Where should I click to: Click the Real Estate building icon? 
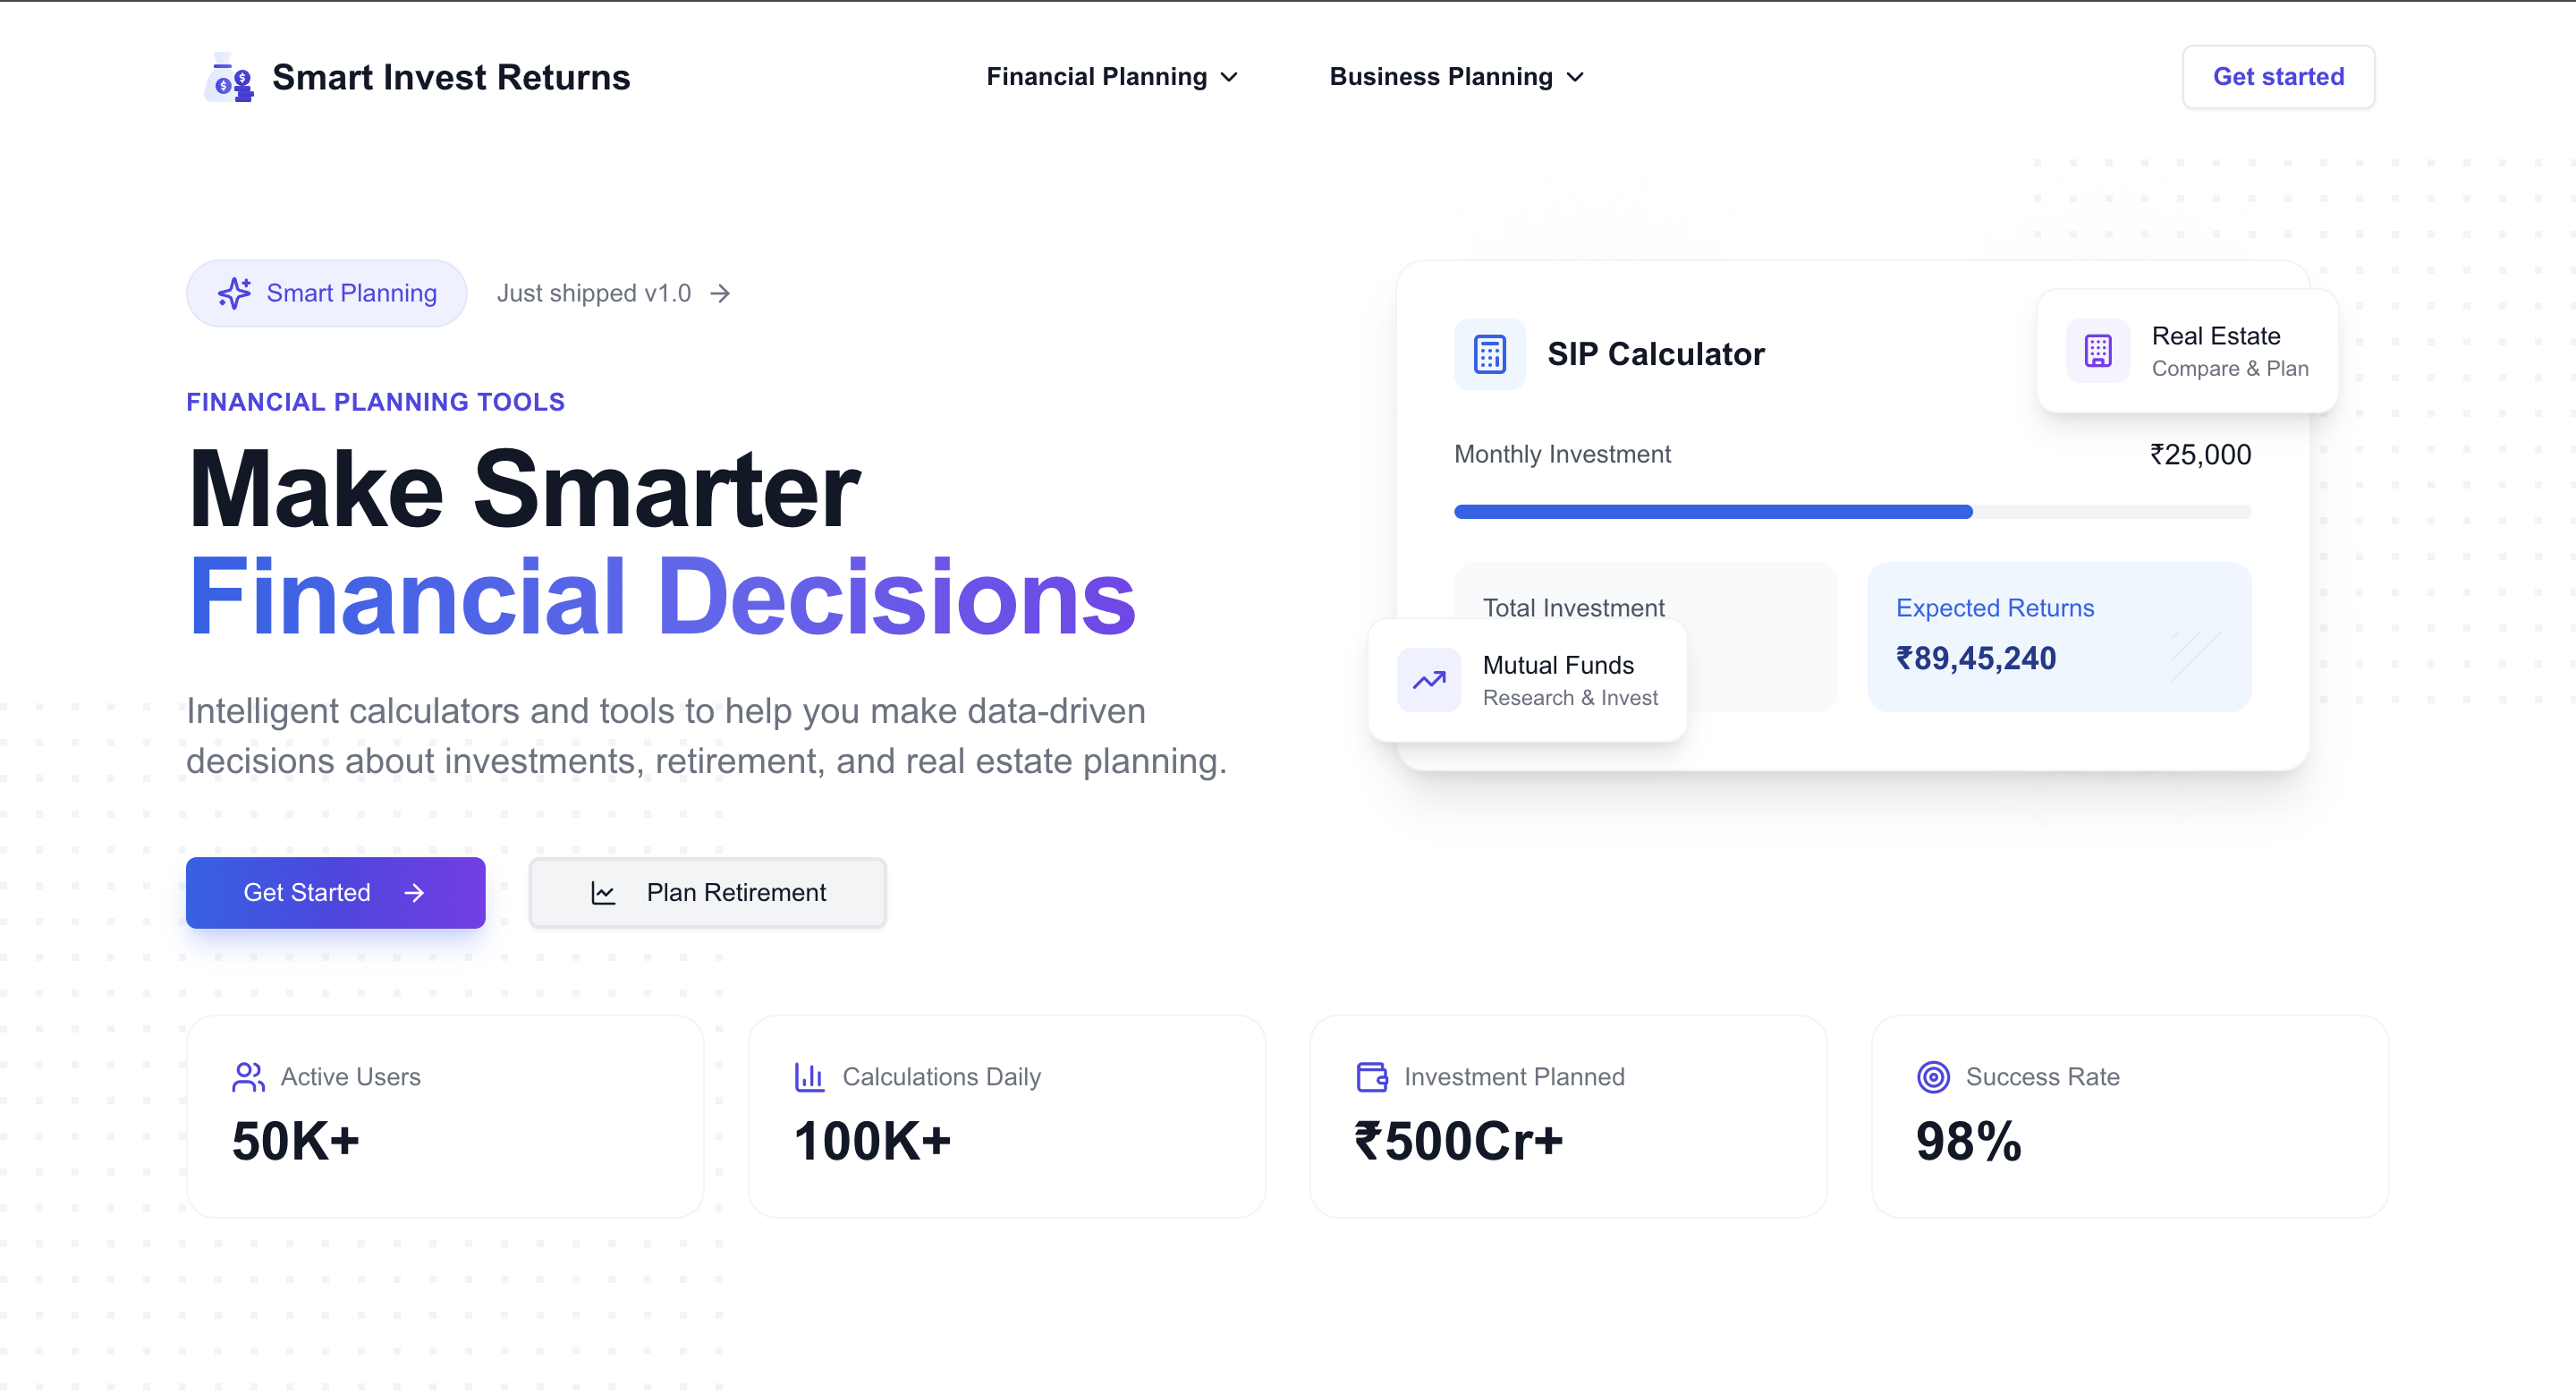pos(2097,351)
